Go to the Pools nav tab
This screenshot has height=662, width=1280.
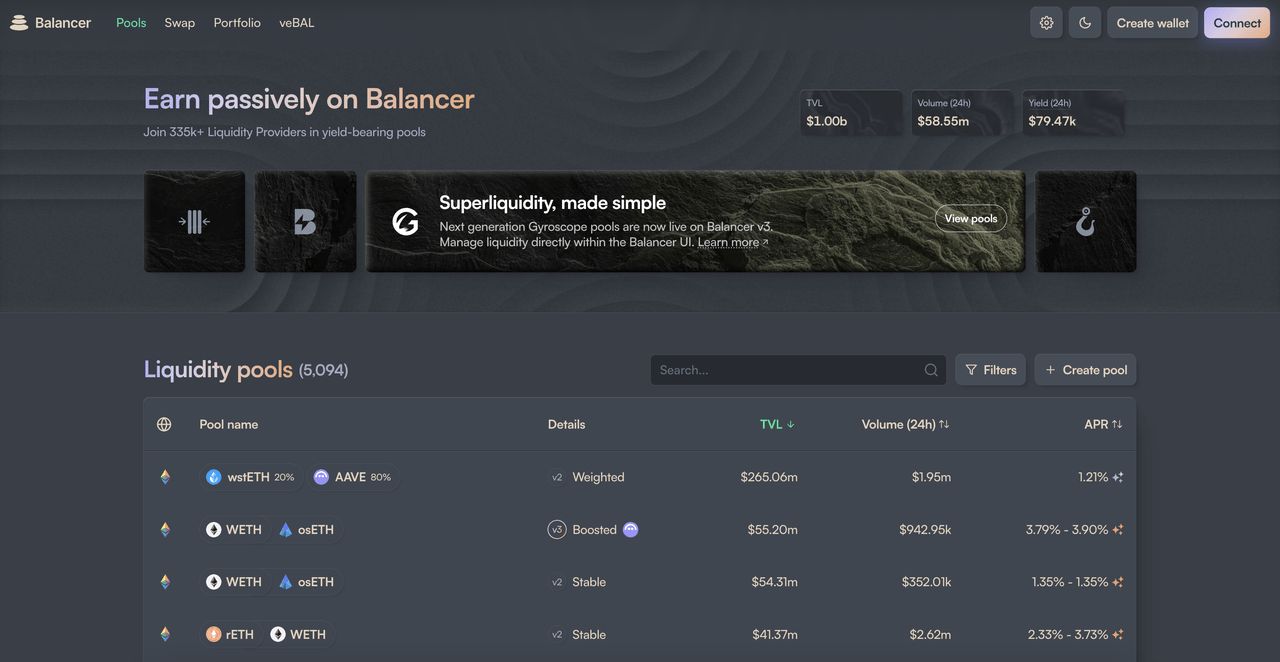131,23
